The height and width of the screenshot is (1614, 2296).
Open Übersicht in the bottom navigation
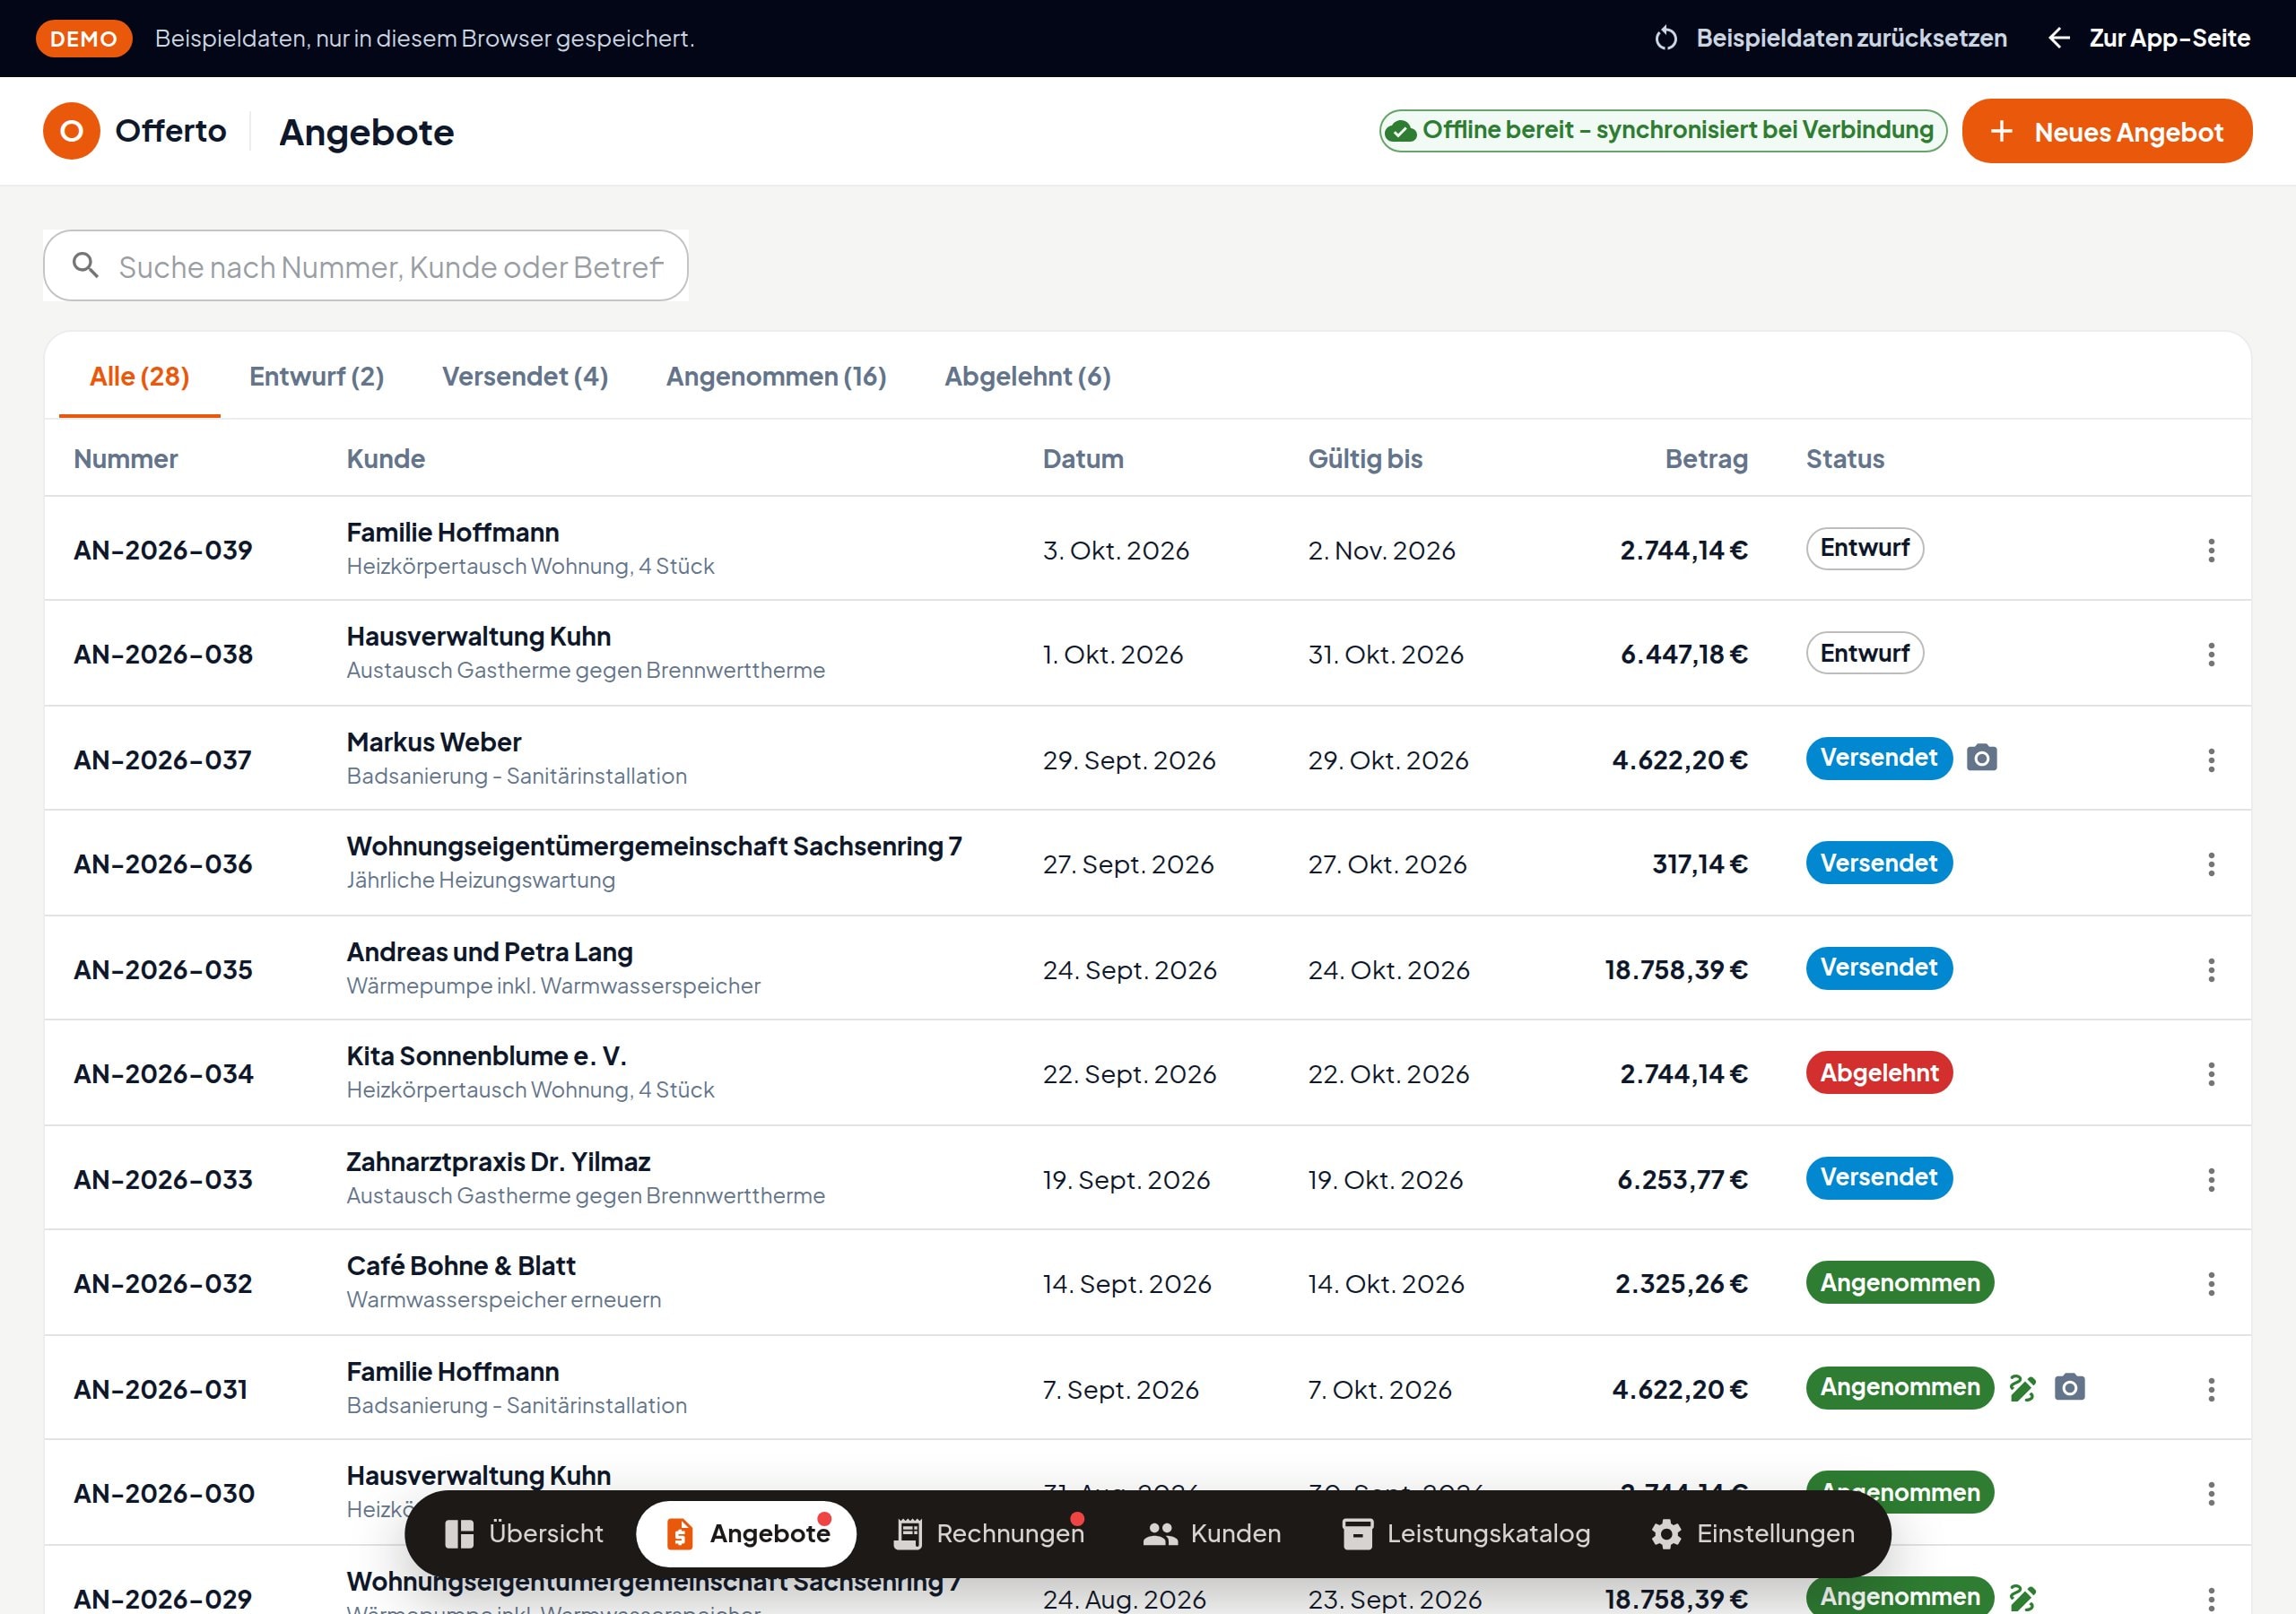pos(524,1533)
